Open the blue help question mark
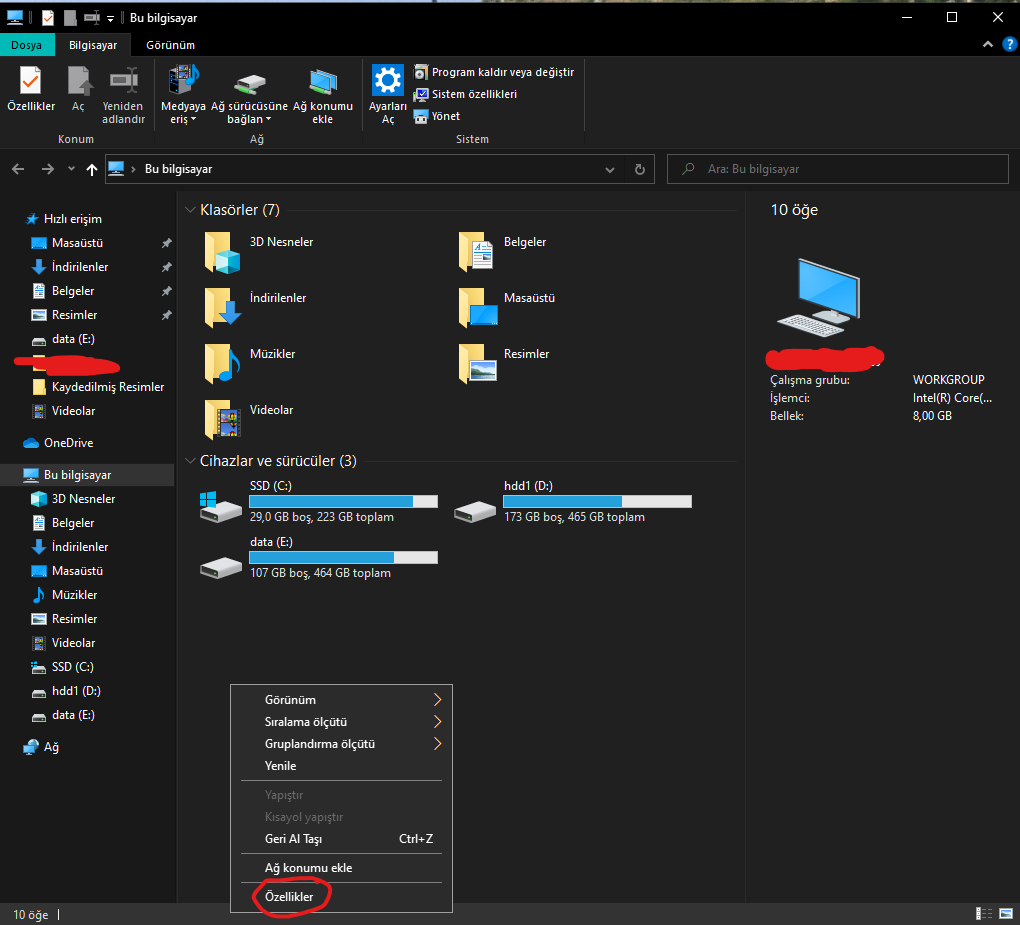This screenshot has width=1020, height=925. (1009, 44)
